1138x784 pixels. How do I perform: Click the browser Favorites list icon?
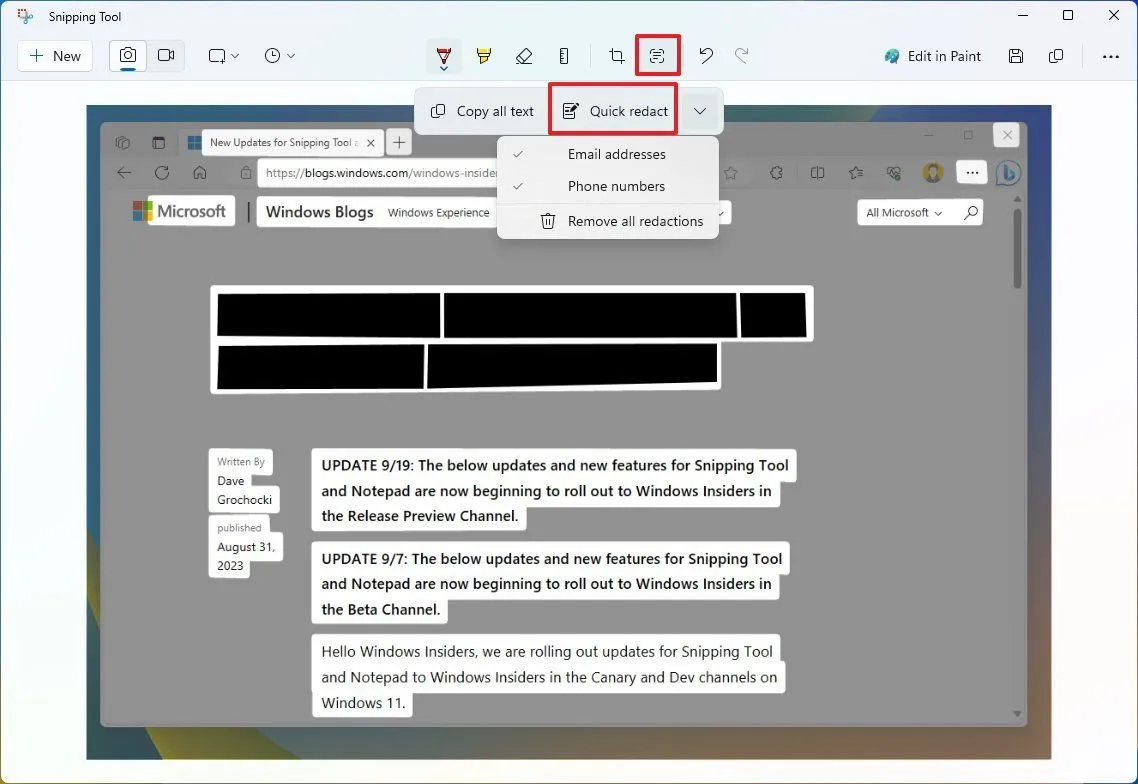(x=856, y=173)
